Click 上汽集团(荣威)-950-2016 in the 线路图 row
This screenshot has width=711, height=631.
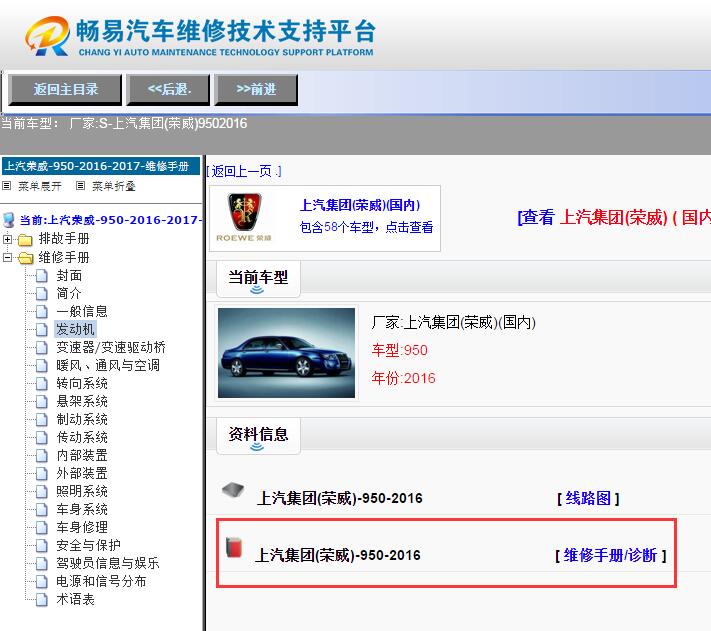(x=340, y=498)
